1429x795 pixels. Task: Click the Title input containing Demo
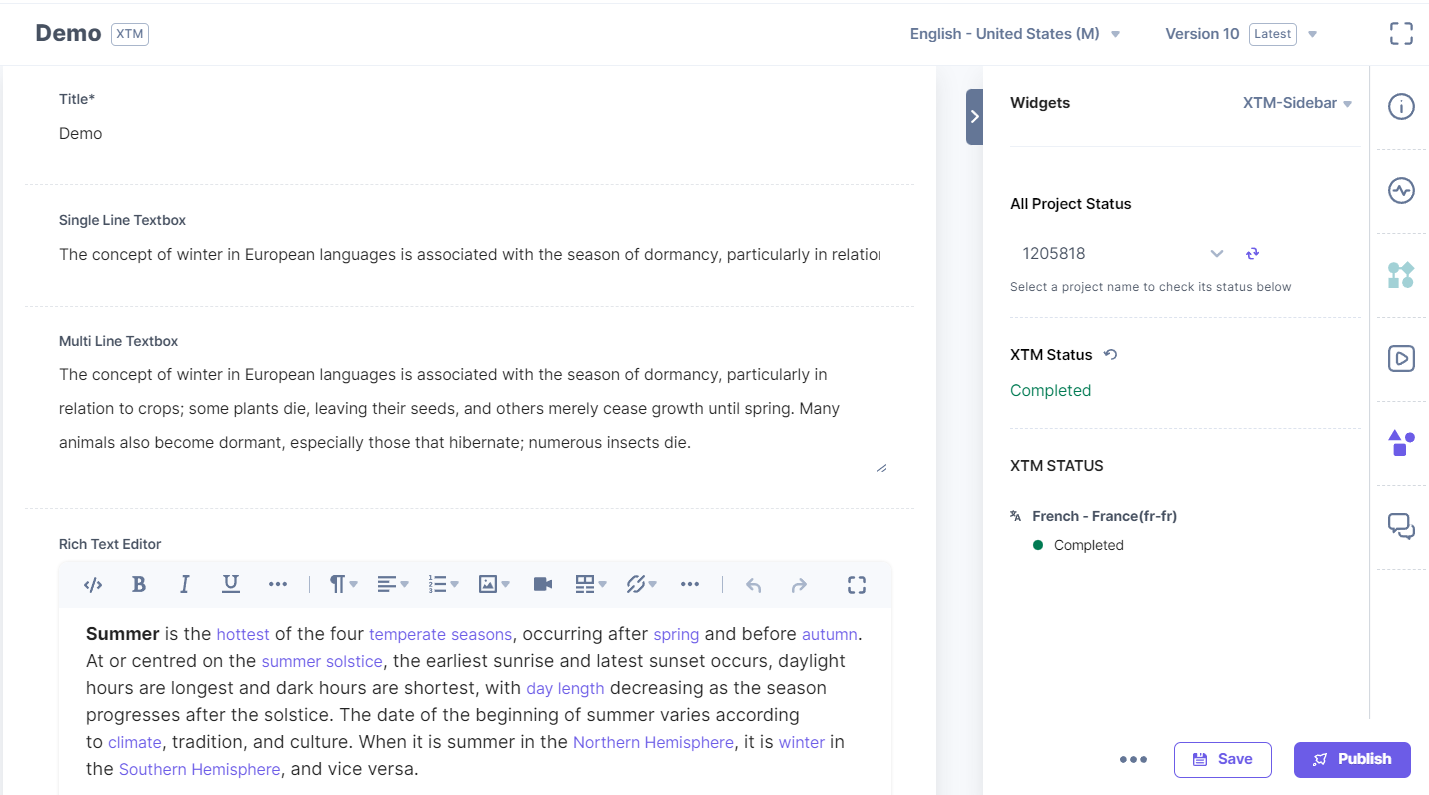click(x=470, y=134)
